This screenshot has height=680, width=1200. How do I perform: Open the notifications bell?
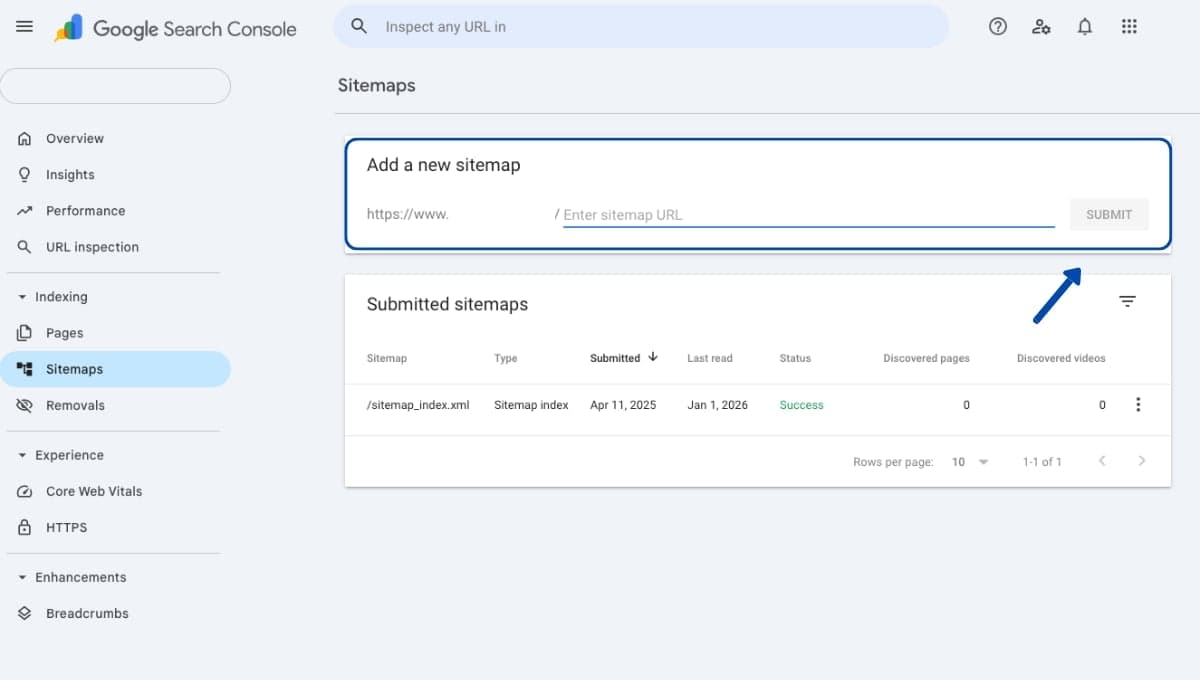pyautogui.click(x=1085, y=27)
